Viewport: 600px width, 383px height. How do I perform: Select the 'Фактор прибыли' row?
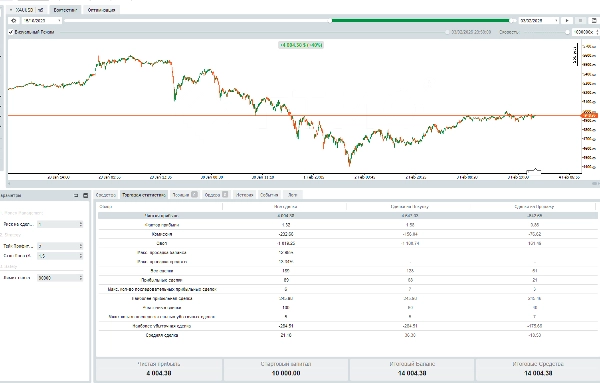(347, 225)
